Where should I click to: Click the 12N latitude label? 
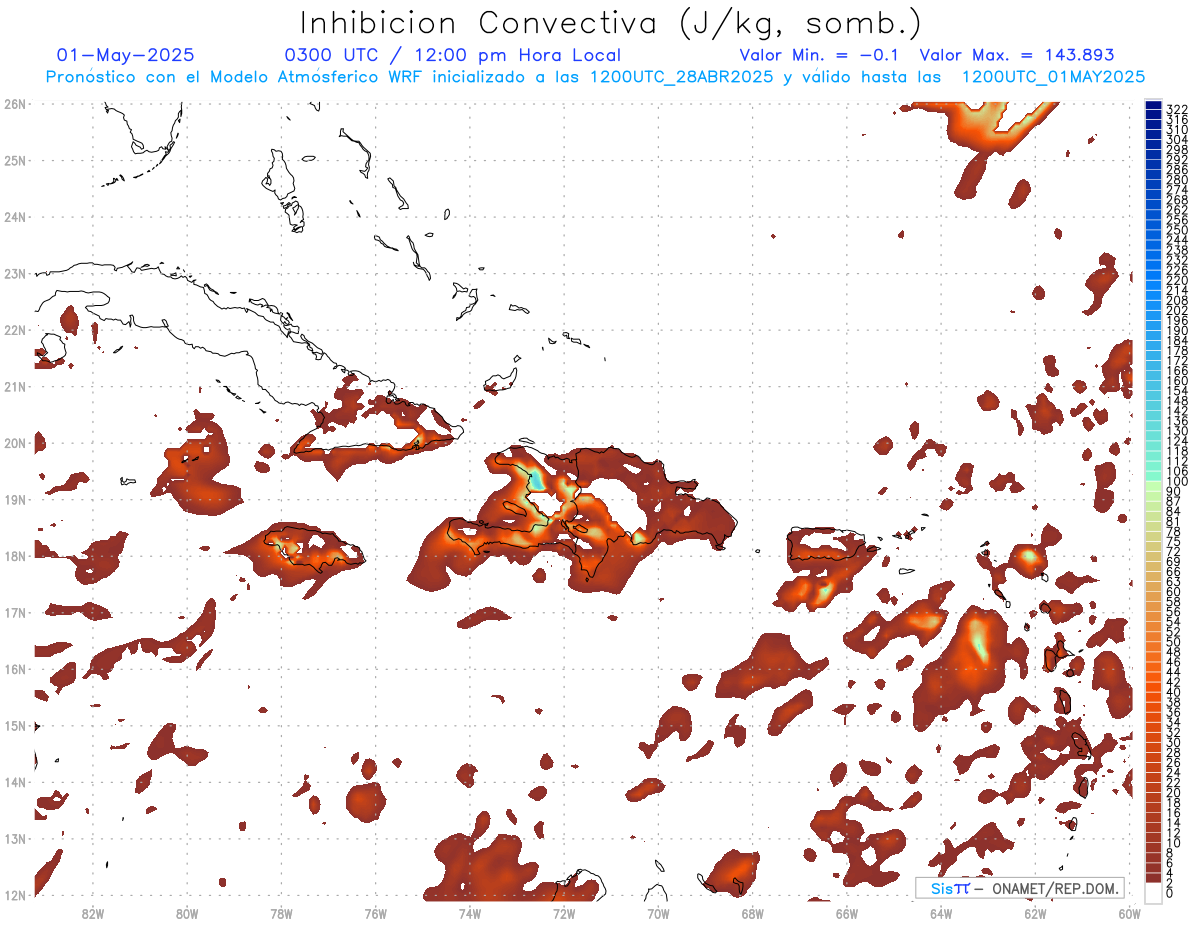click(x=15, y=895)
